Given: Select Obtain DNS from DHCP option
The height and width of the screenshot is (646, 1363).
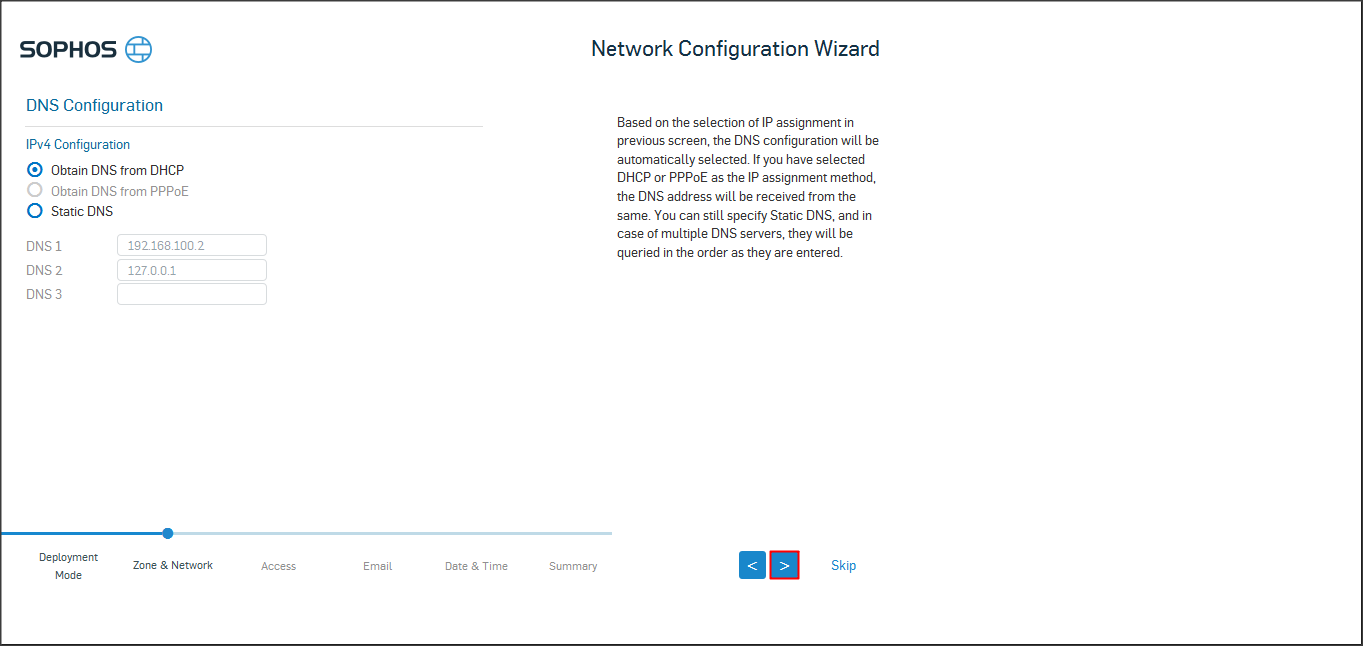Looking at the screenshot, I should coord(35,170).
